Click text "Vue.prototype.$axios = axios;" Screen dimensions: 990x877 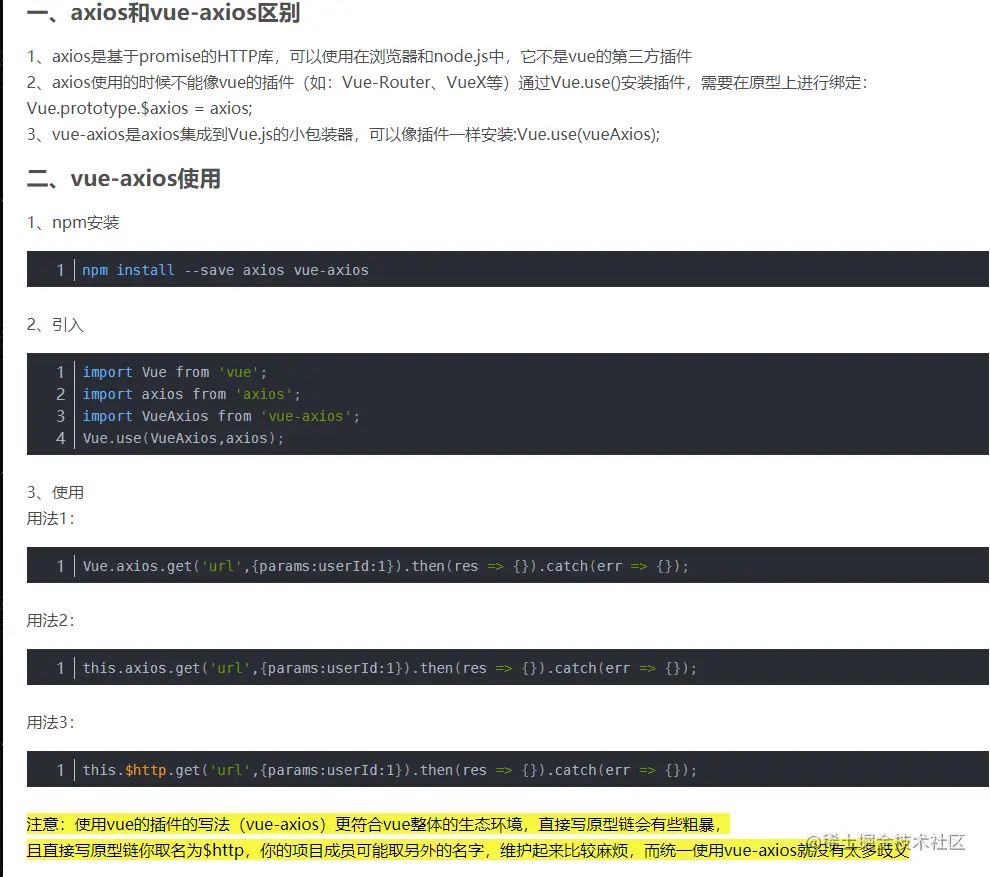tap(140, 109)
